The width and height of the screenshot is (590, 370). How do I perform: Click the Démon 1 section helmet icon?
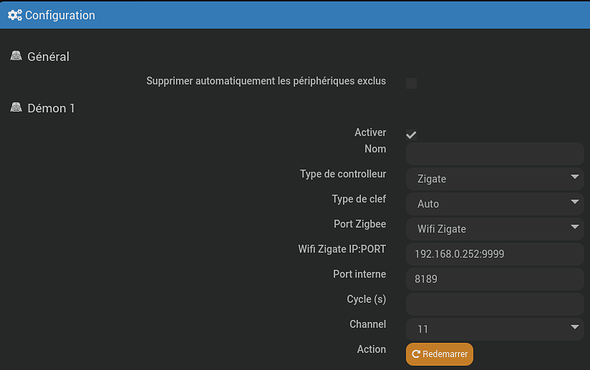coord(16,107)
